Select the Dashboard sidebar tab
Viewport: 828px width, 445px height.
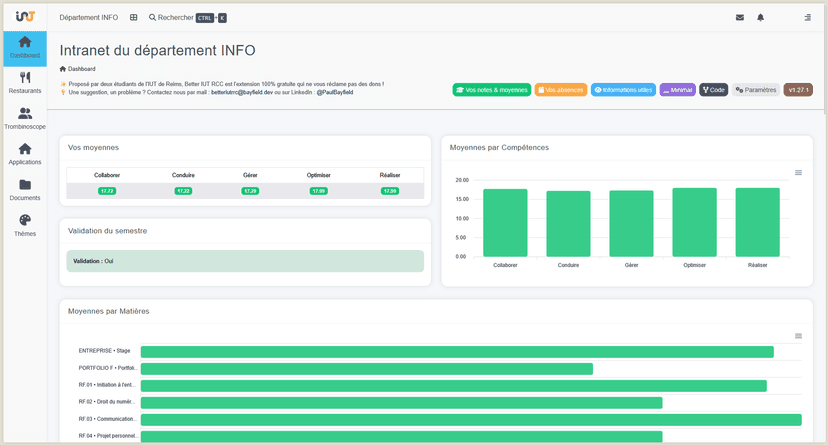[25, 49]
